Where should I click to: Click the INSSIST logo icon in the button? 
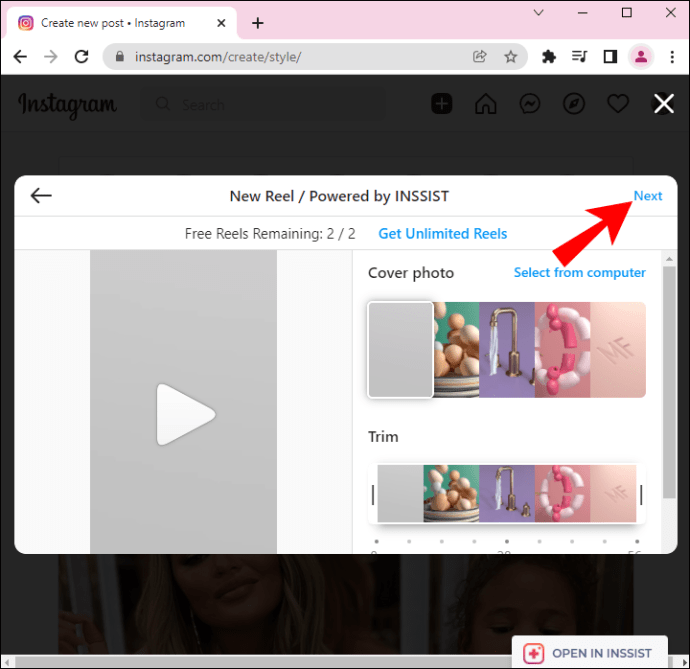coord(534,653)
